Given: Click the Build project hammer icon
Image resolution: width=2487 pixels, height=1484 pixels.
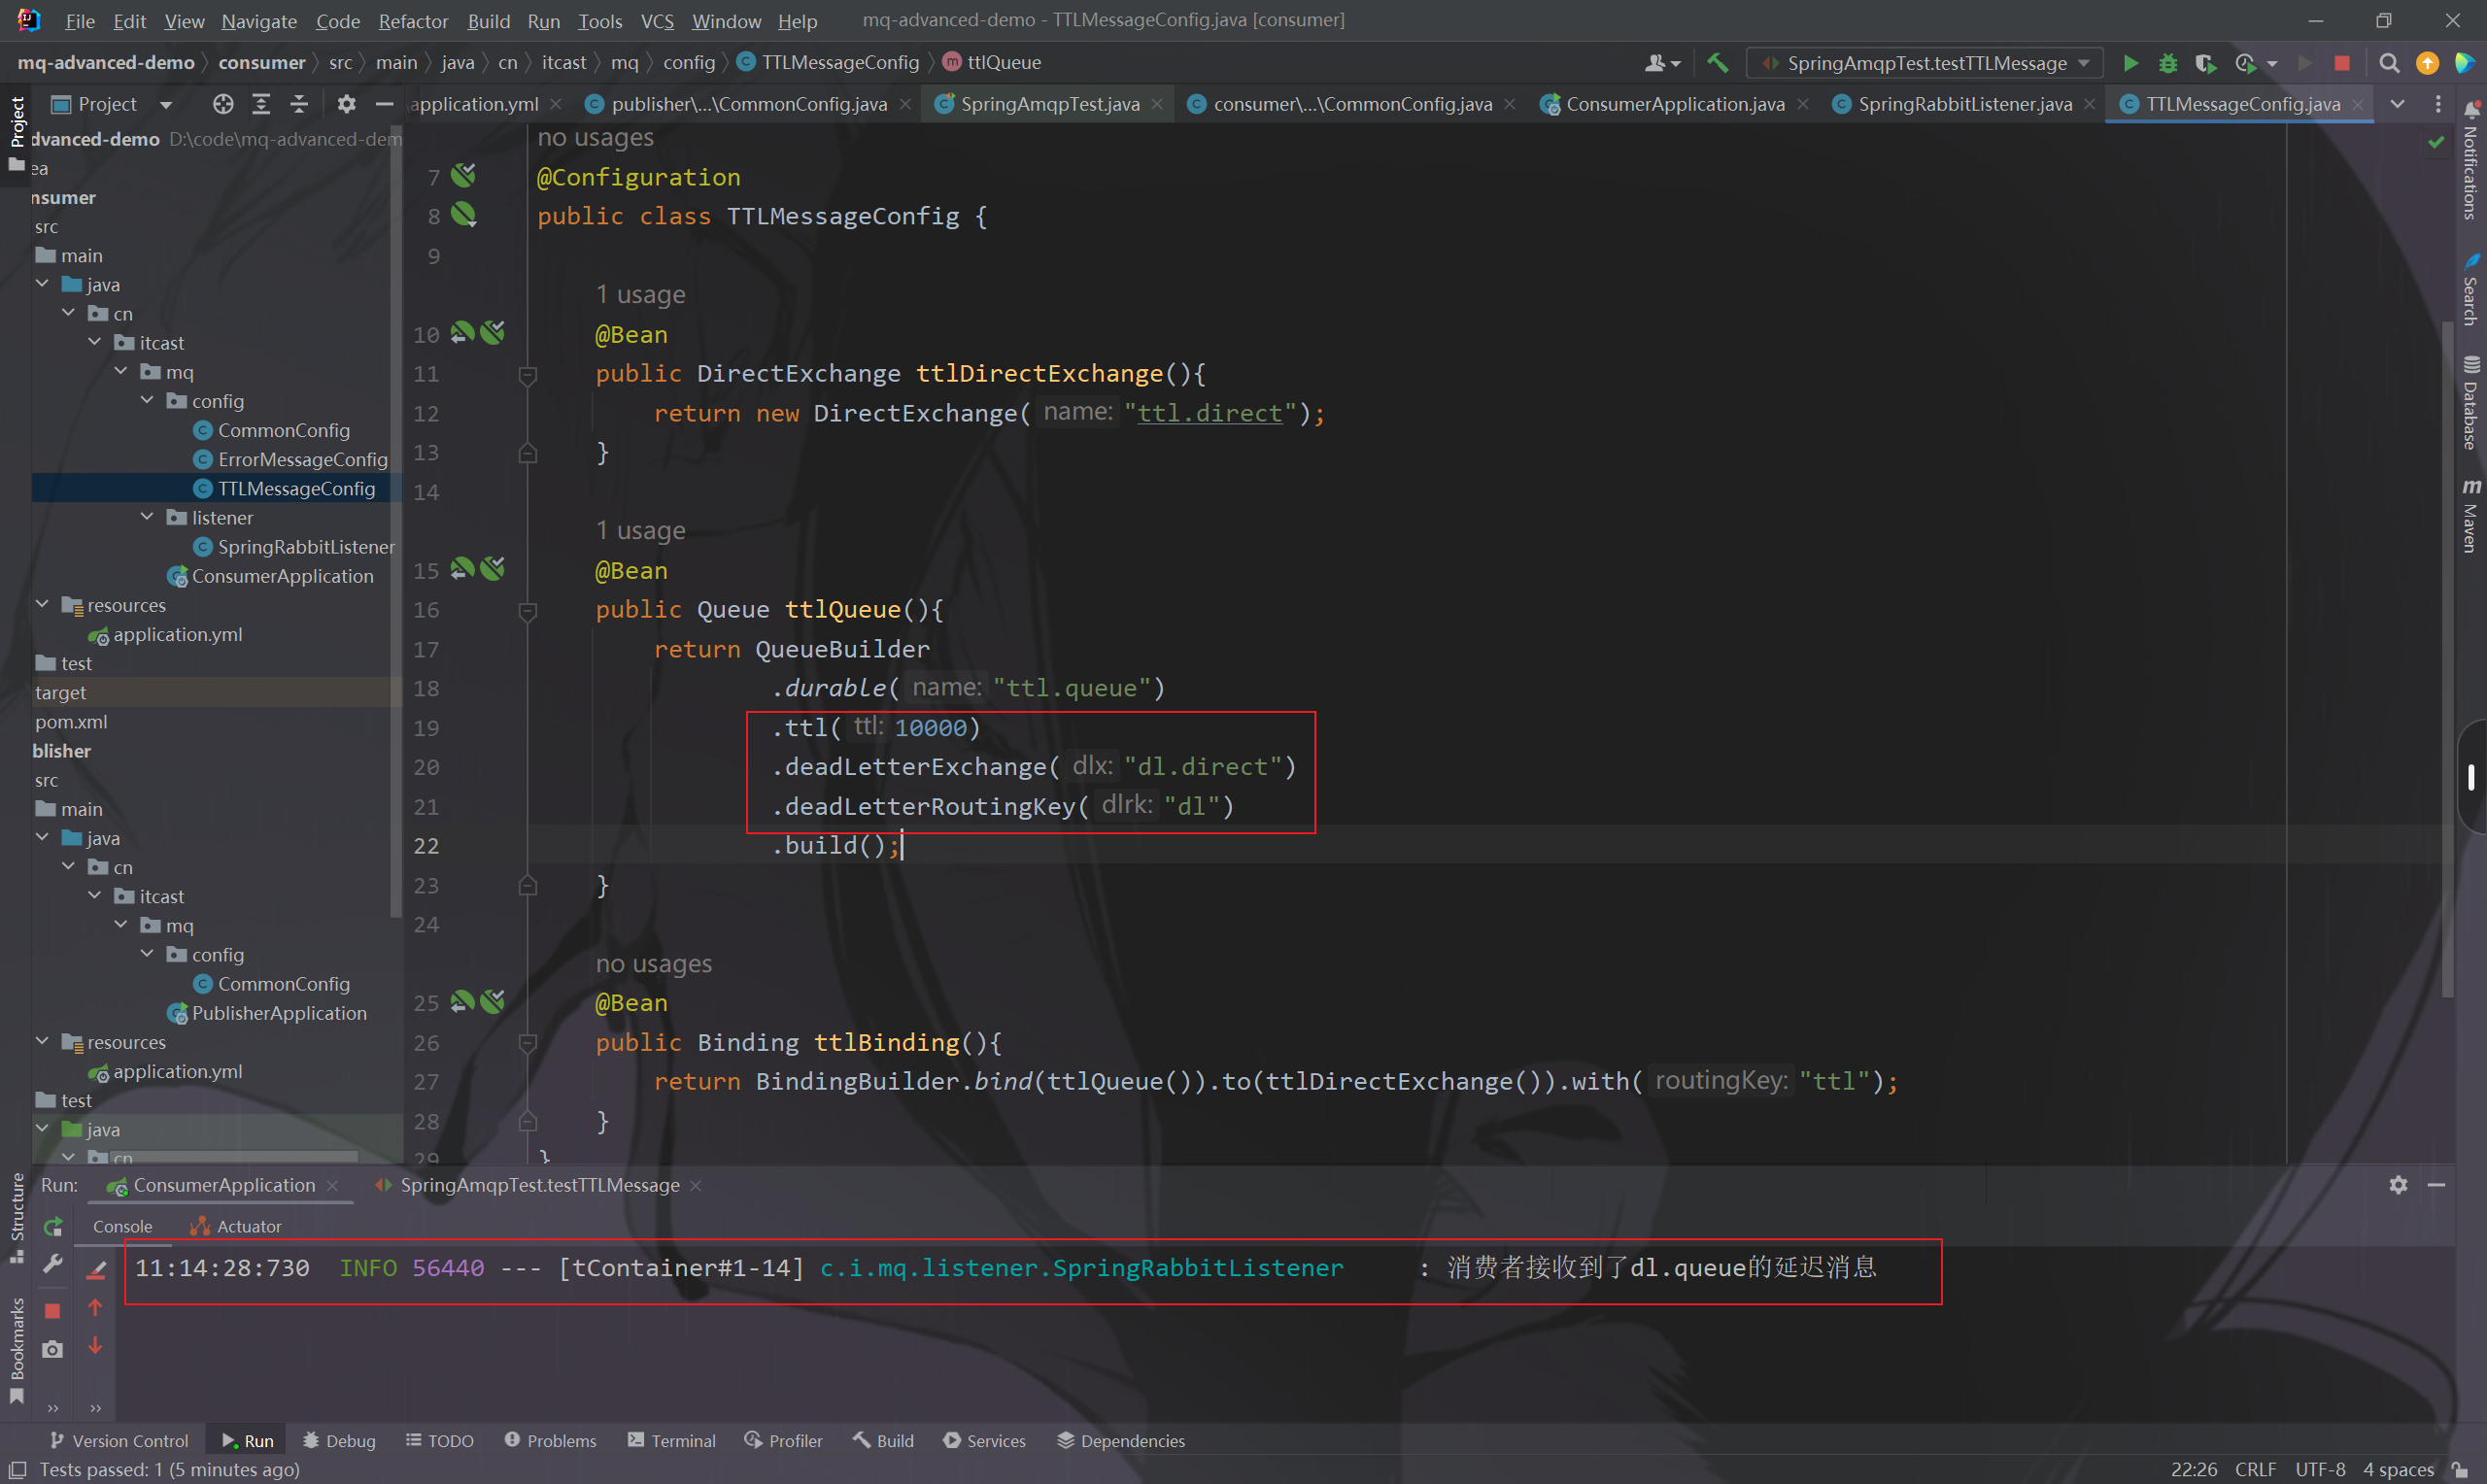Looking at the screenshot, I should 1717,63.
